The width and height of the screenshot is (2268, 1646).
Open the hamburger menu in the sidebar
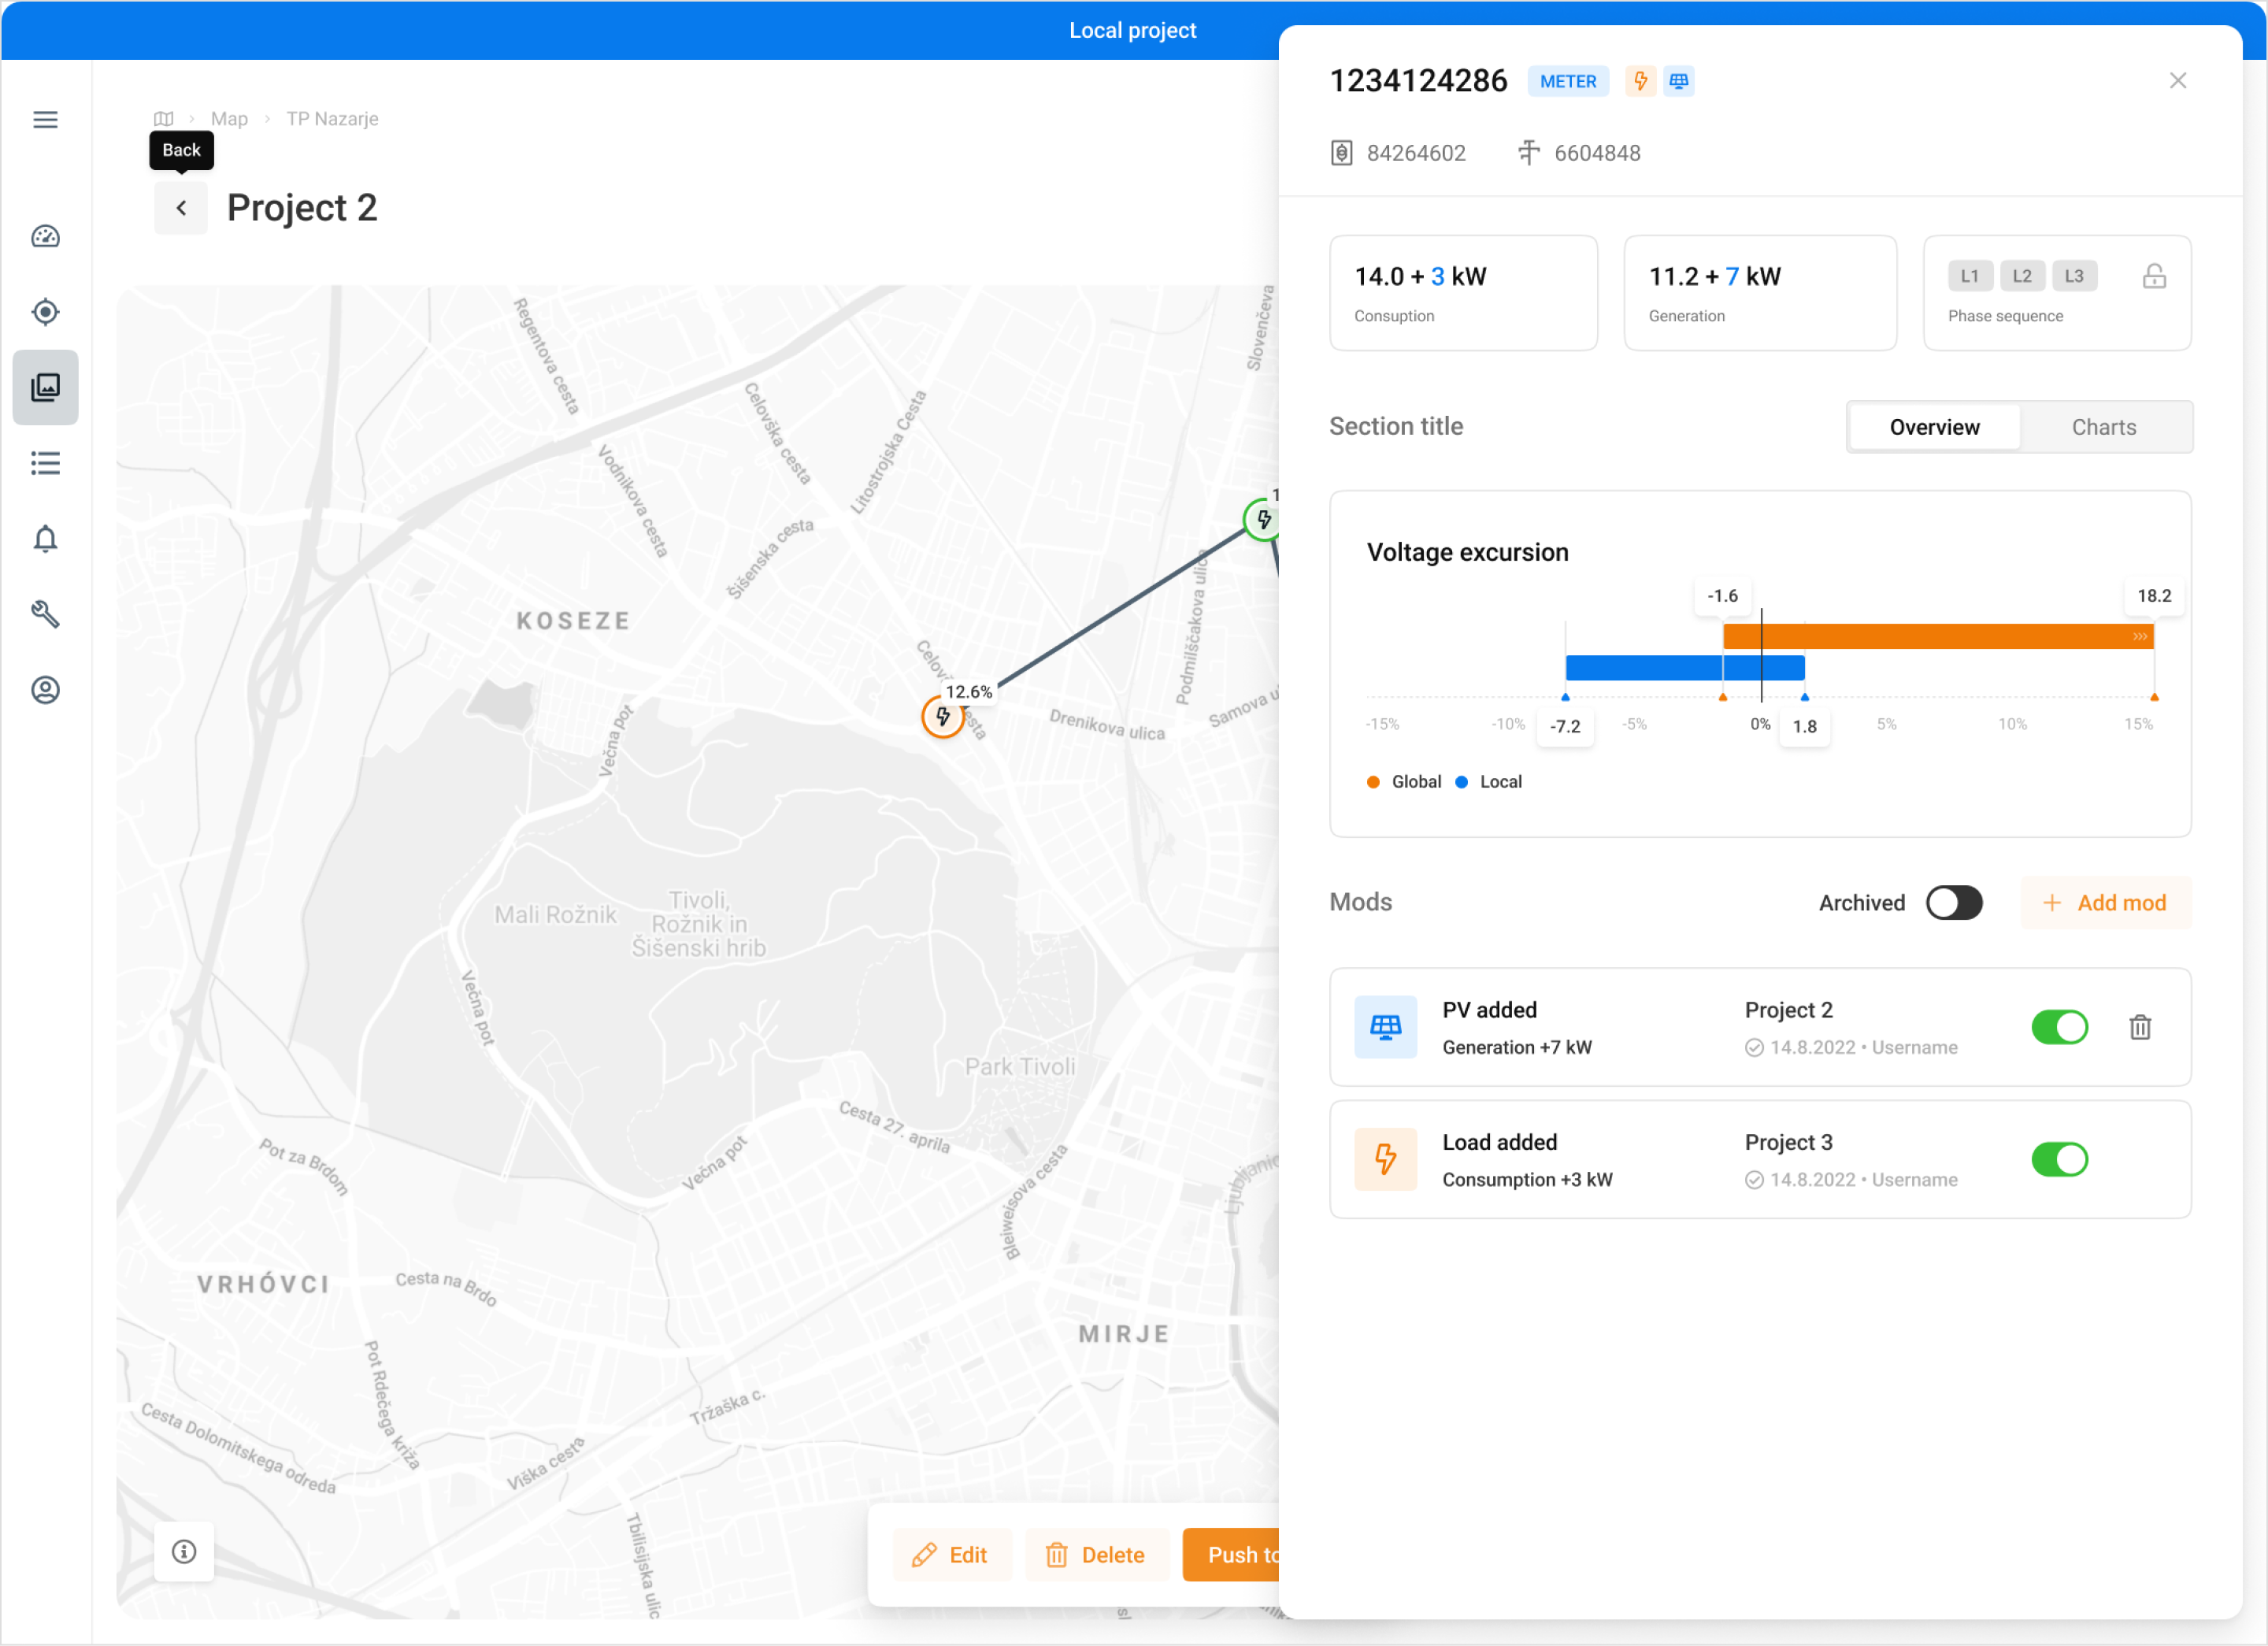tap(45, 120)
